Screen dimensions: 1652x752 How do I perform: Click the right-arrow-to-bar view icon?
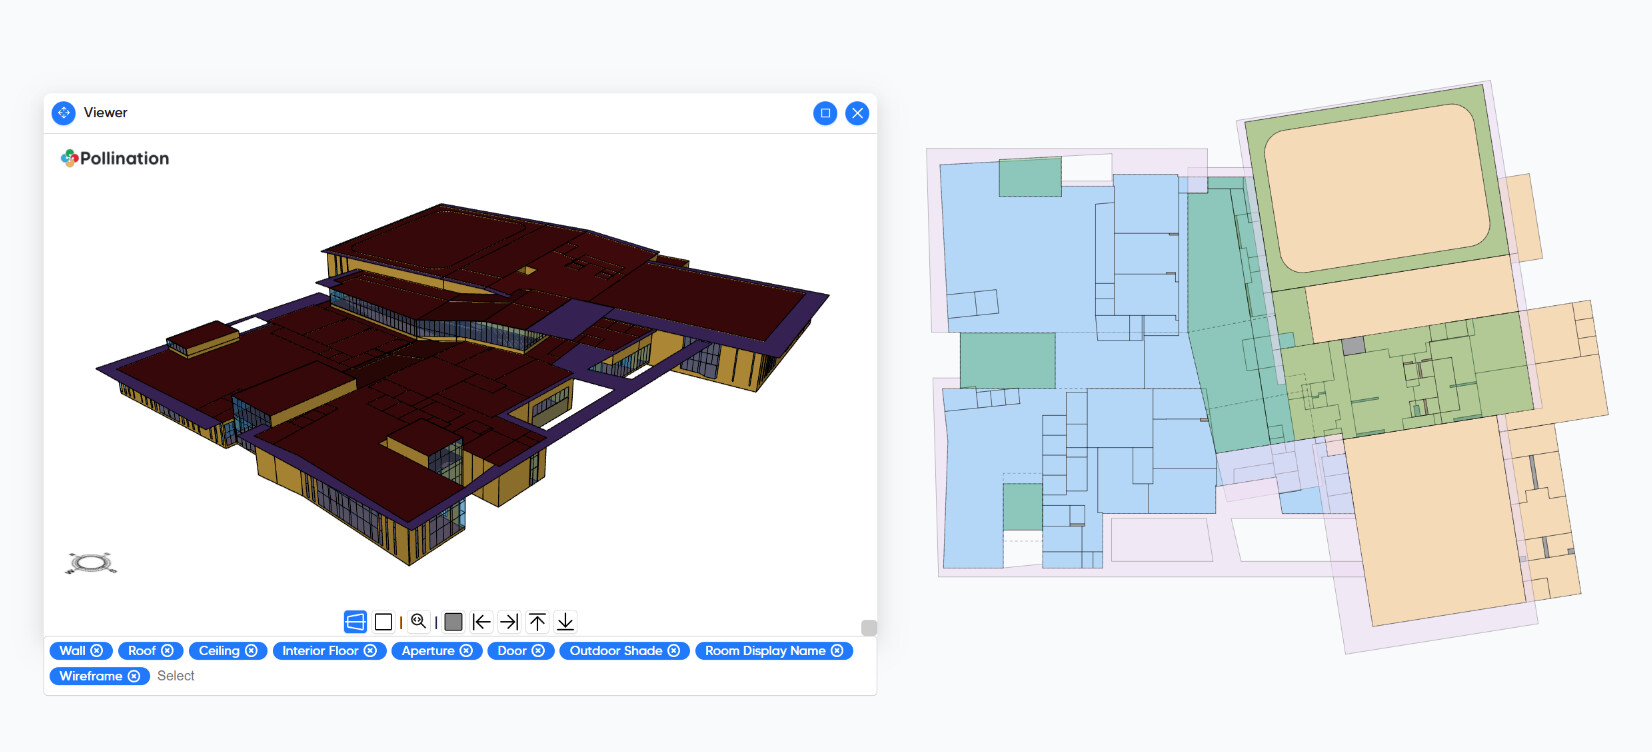click(509, 622)
